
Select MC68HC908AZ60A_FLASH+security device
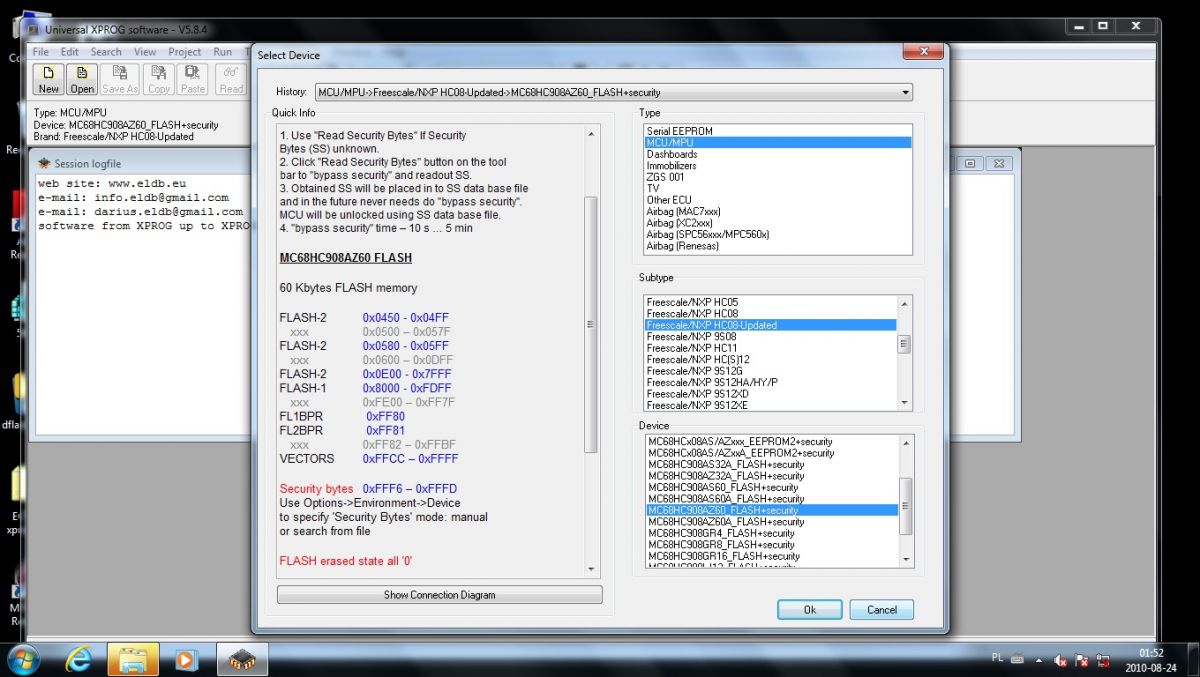pyautogui.click(x=770, y=522)
